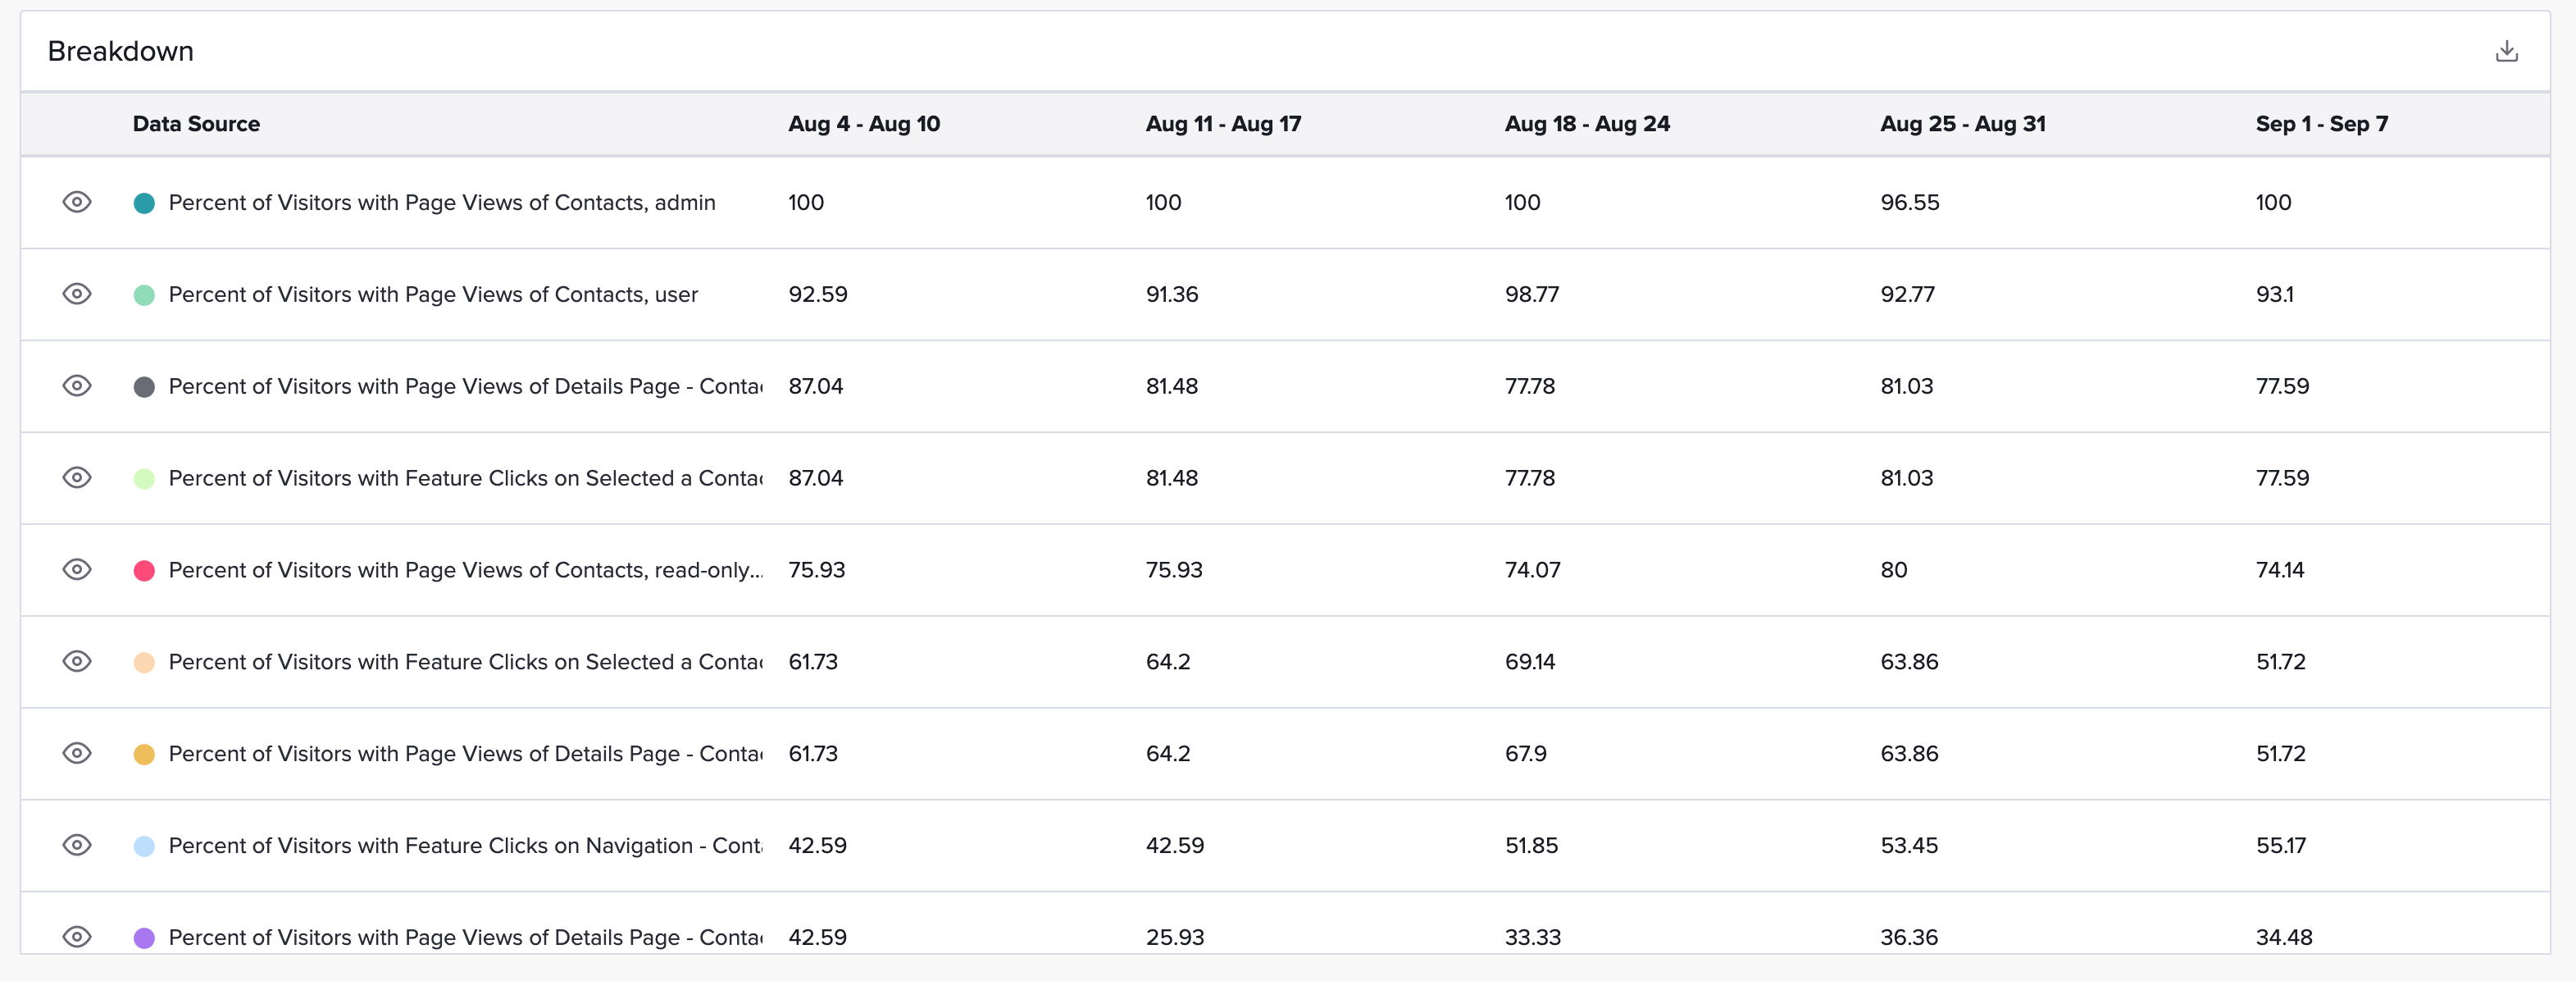Viewport: 2576px width, 981px height.
Task: Click value 92.59 in Contacts, user row
Action: click(818, 295)
